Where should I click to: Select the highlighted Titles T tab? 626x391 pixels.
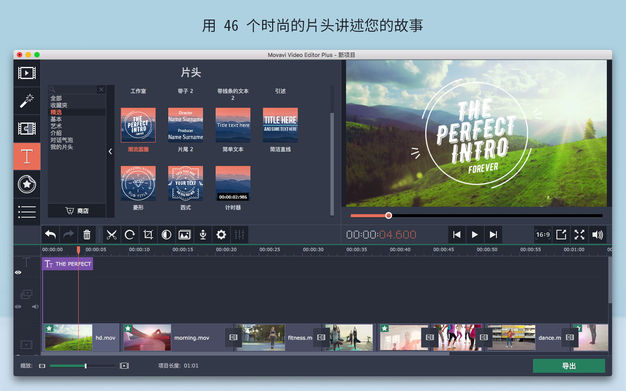pyautogui.click(x=27, y=156)
